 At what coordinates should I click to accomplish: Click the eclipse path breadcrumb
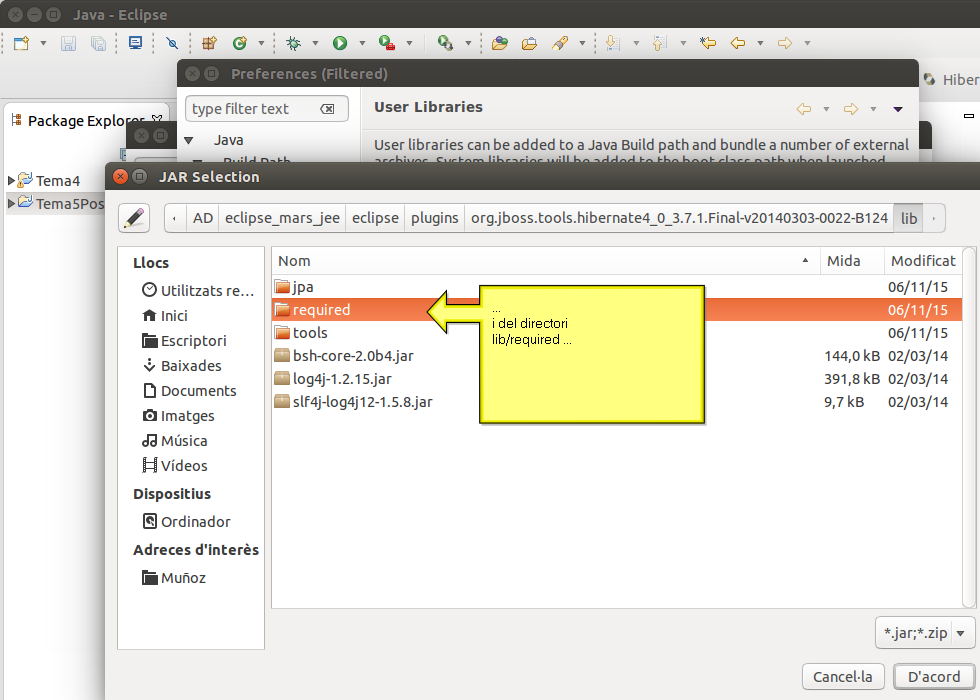coord(375,218)
